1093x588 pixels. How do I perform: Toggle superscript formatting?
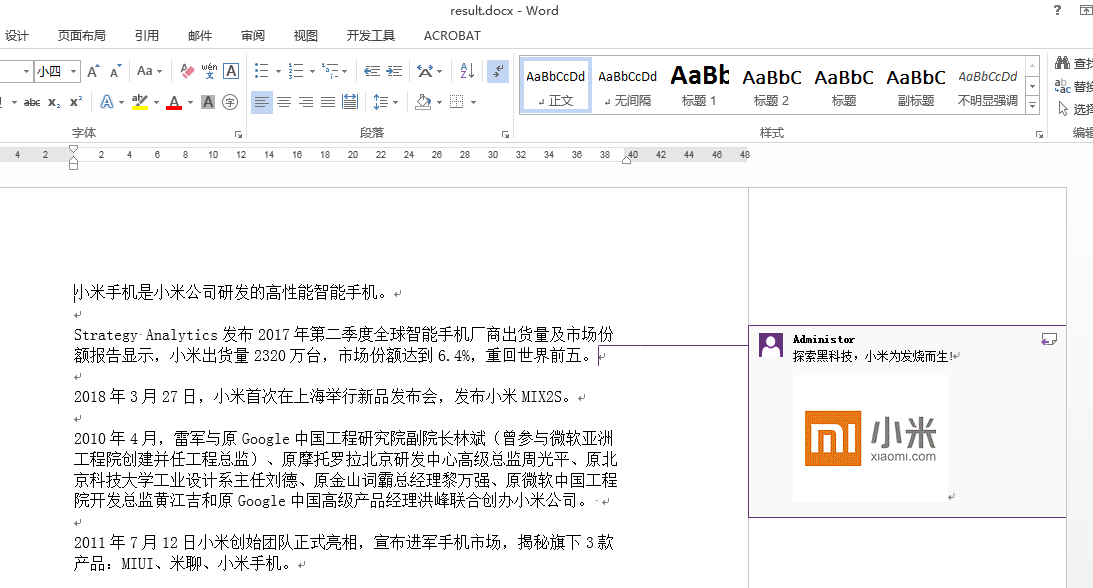(76, 102)
